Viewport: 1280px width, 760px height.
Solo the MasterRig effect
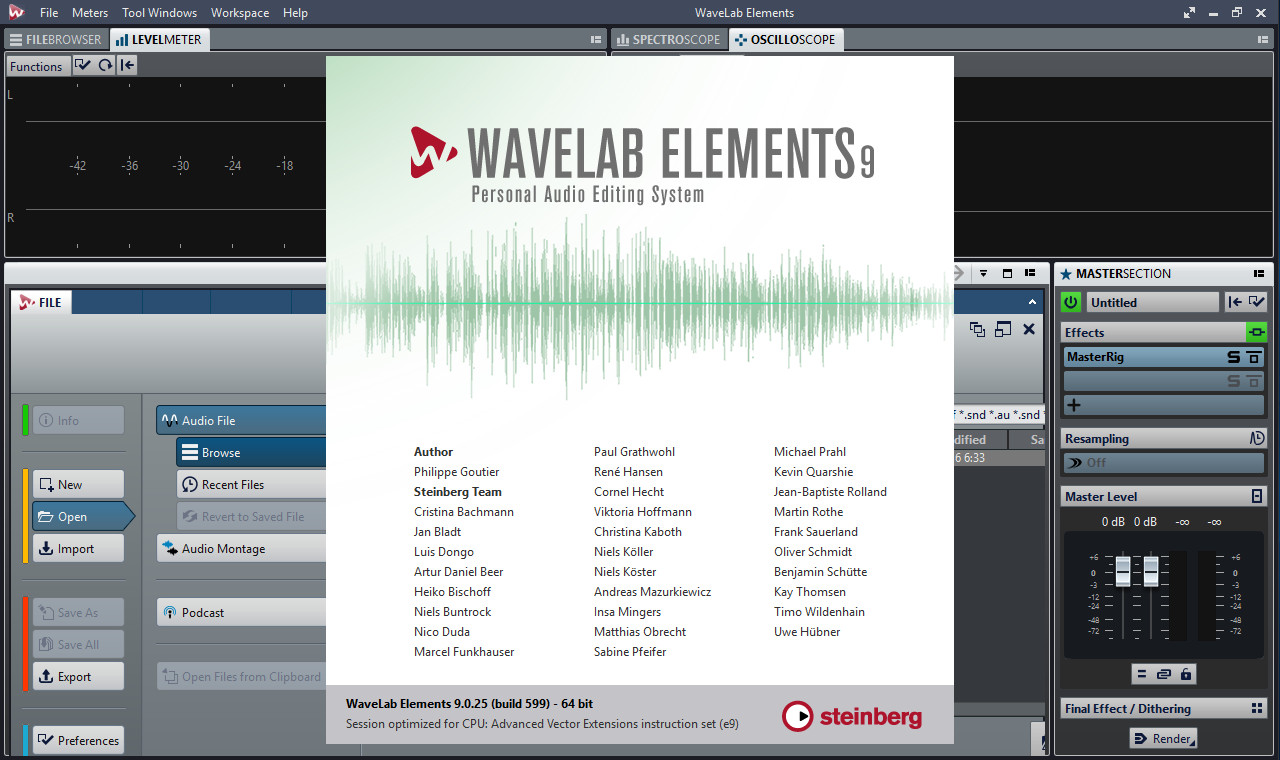pos(1234,357)
